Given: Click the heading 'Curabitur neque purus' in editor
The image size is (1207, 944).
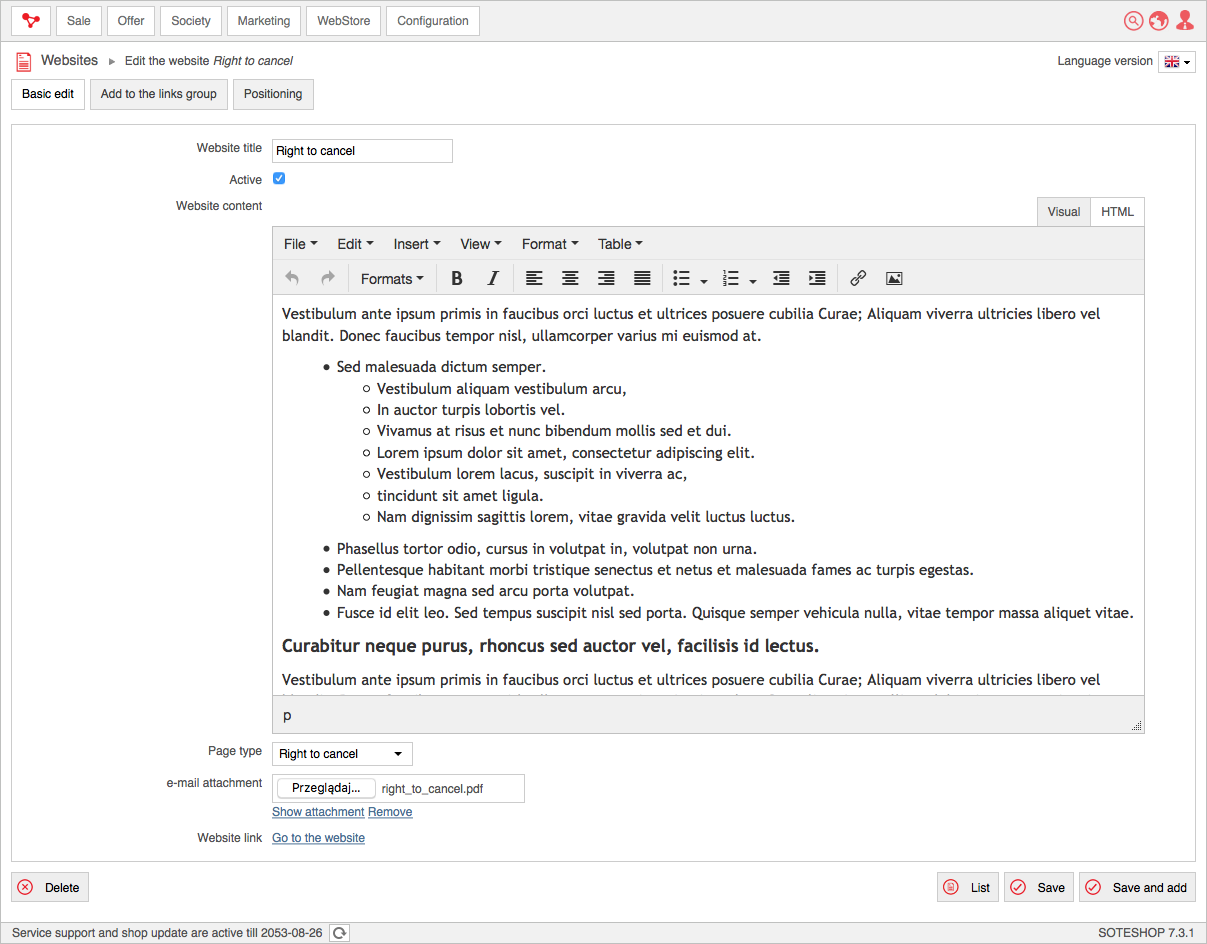Looking at the screenshot, I should [x=550, y=646].
